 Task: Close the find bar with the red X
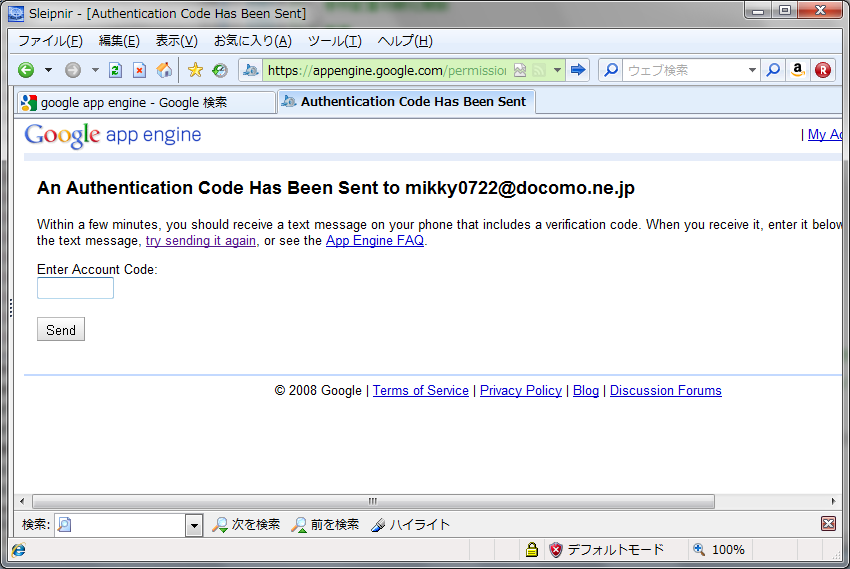828,523
